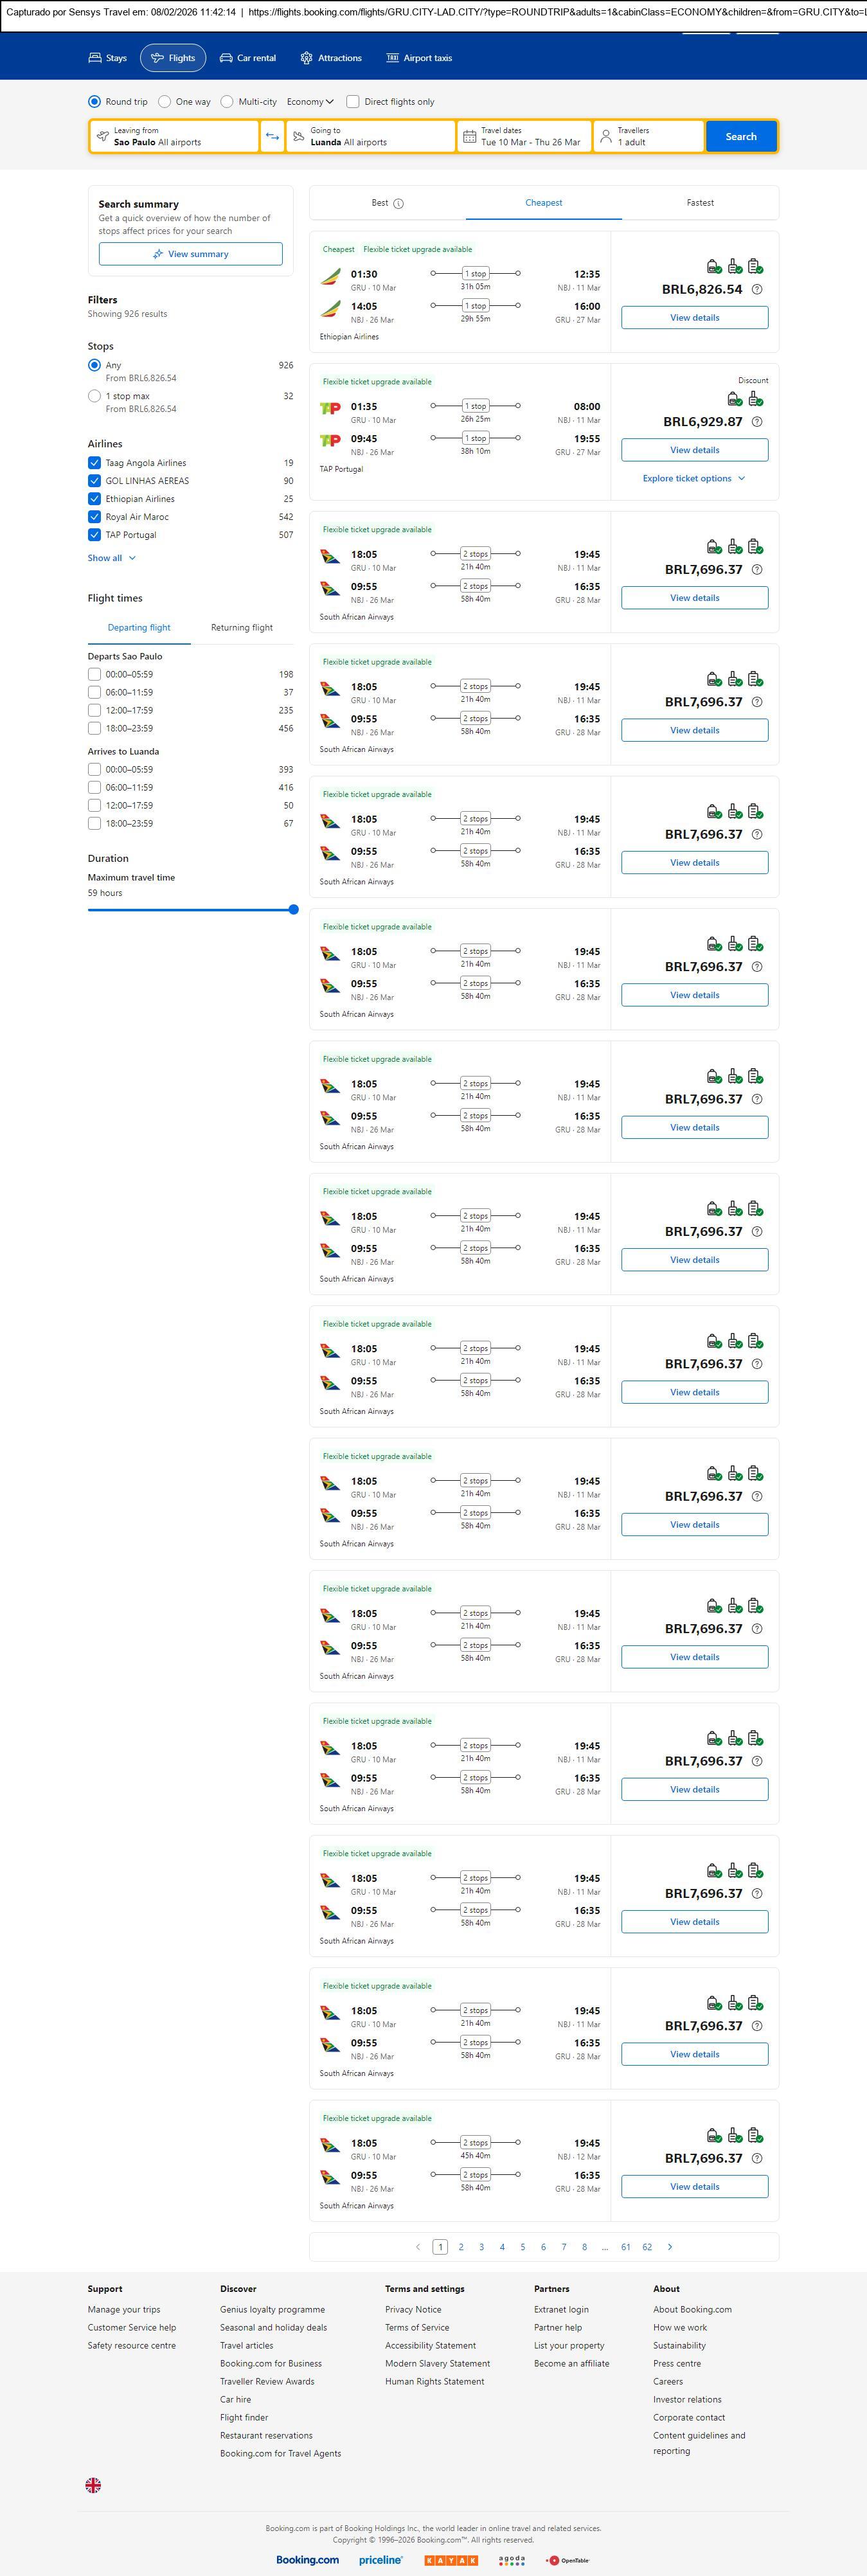Click the maximum travel time slider handle
Image resolution: width=867 pixels, height=2576 pixels.
[293, 910]
